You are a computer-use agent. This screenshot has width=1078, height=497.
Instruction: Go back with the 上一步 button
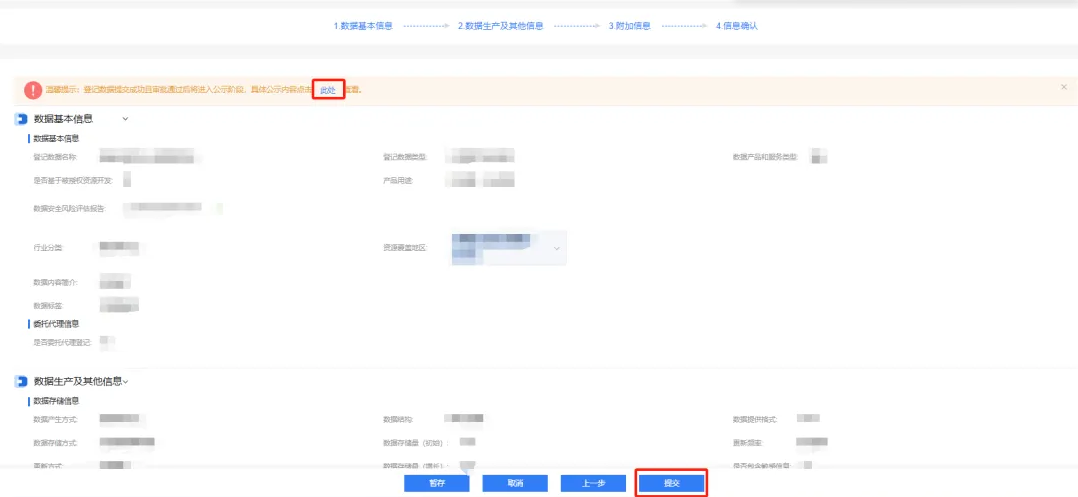(594, 483)
